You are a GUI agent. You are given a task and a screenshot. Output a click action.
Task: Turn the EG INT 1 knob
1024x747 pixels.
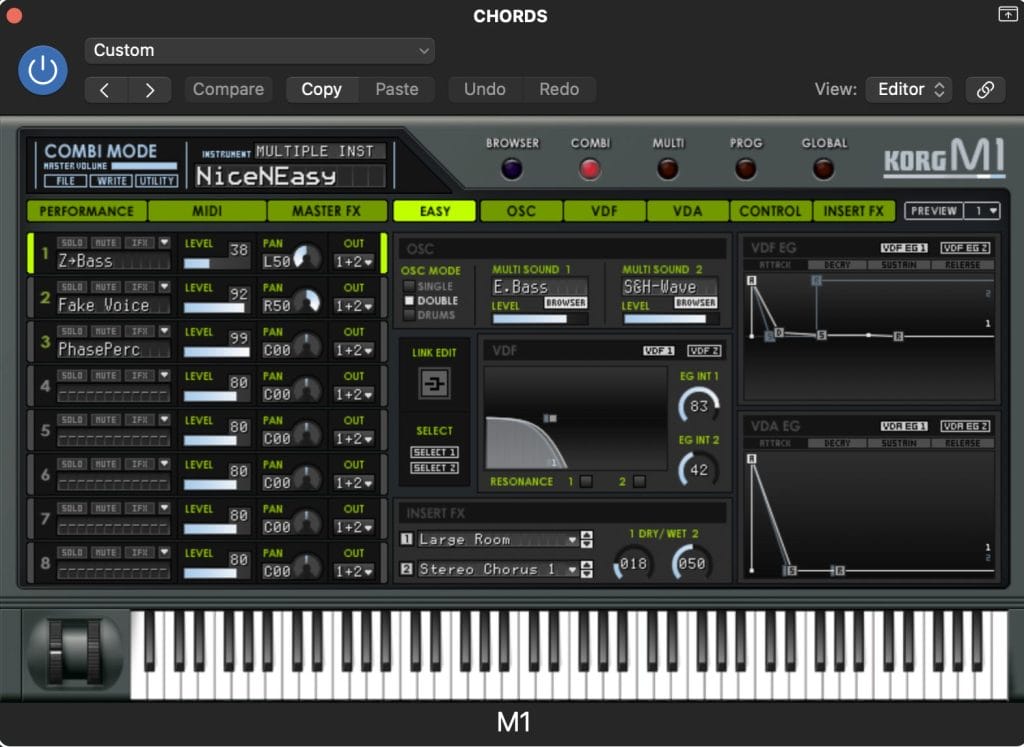(698, 406)
